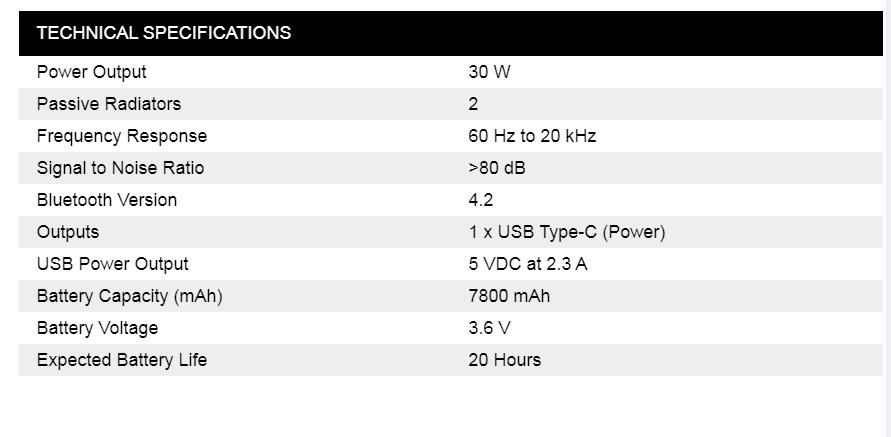This screenshot has height=437, width=891.
Task: Select the 3.6 V value
Action: click(490, 328)
